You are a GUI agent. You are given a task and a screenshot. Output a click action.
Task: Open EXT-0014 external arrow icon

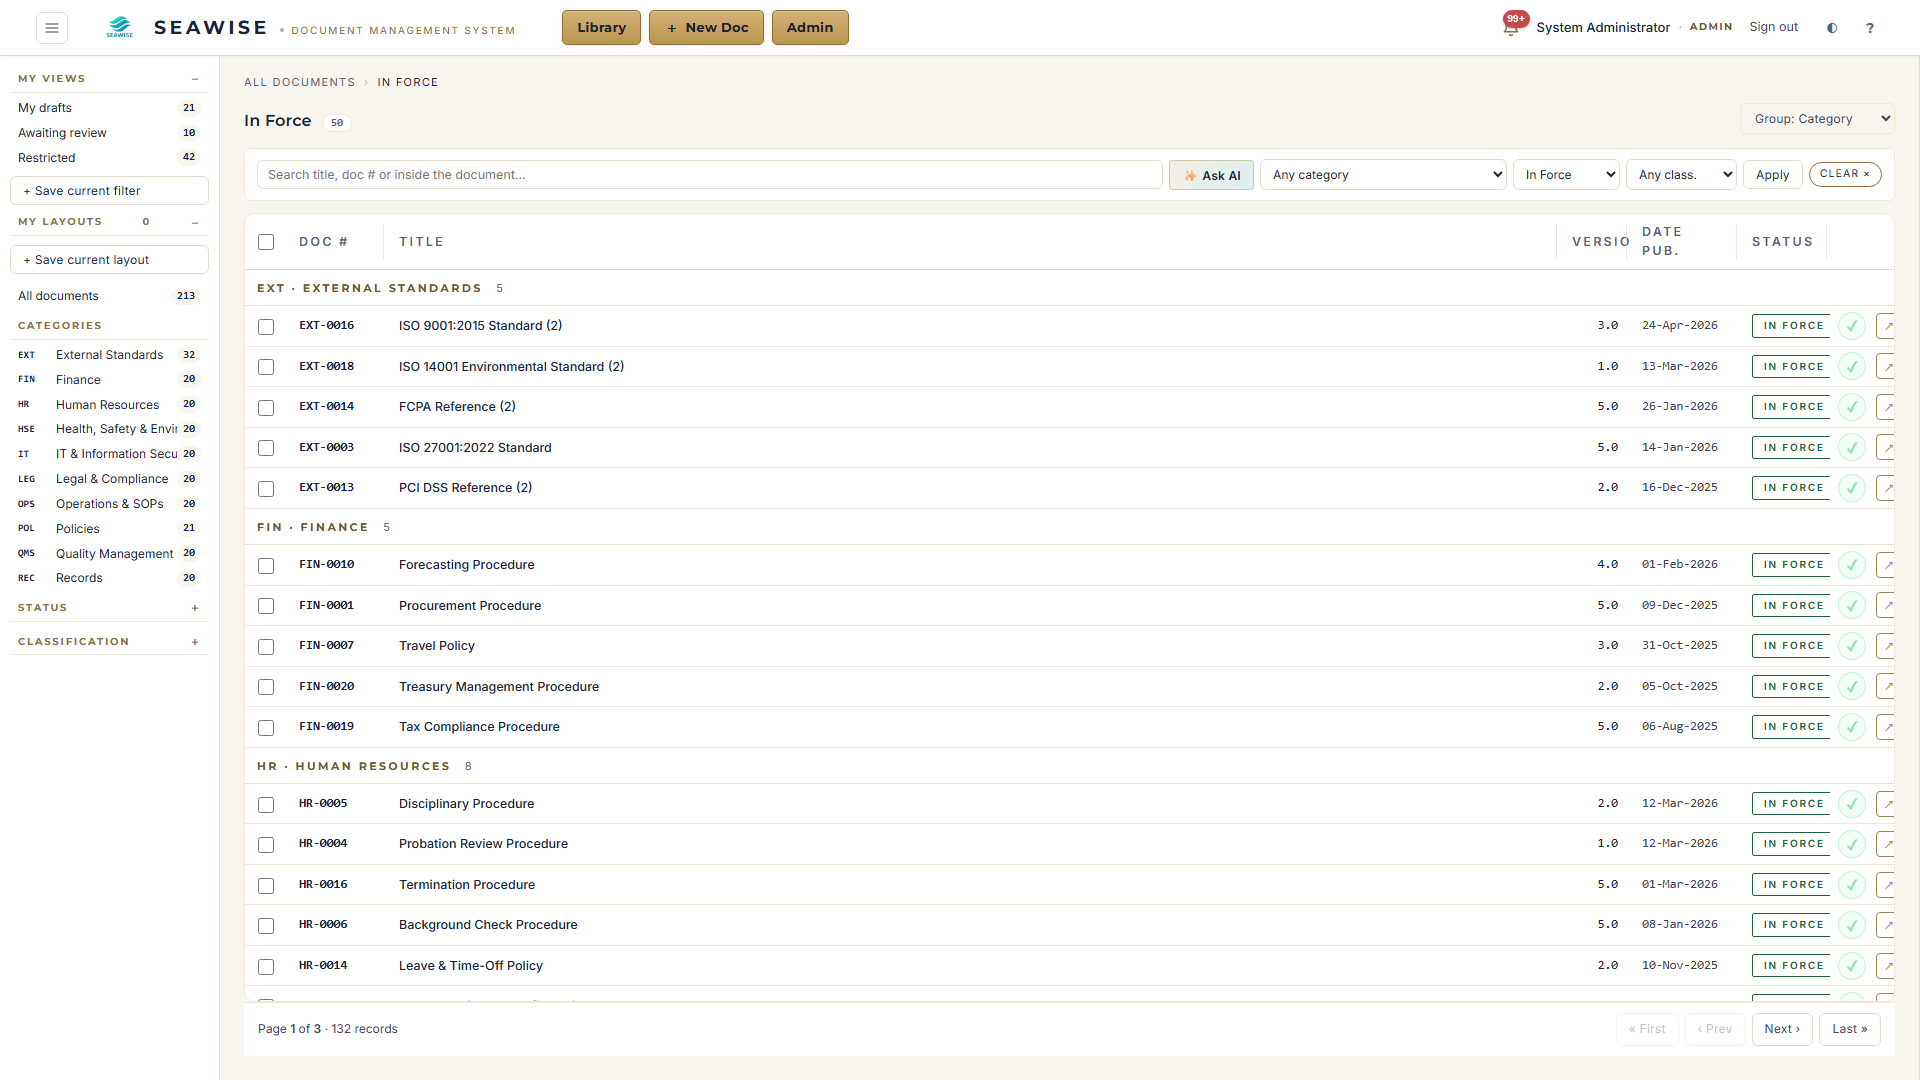[1886, 407]
